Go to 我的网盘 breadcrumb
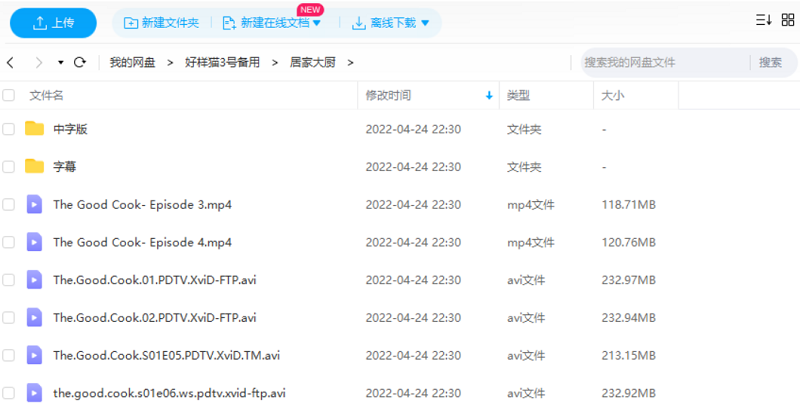 (x=132, y=62)
